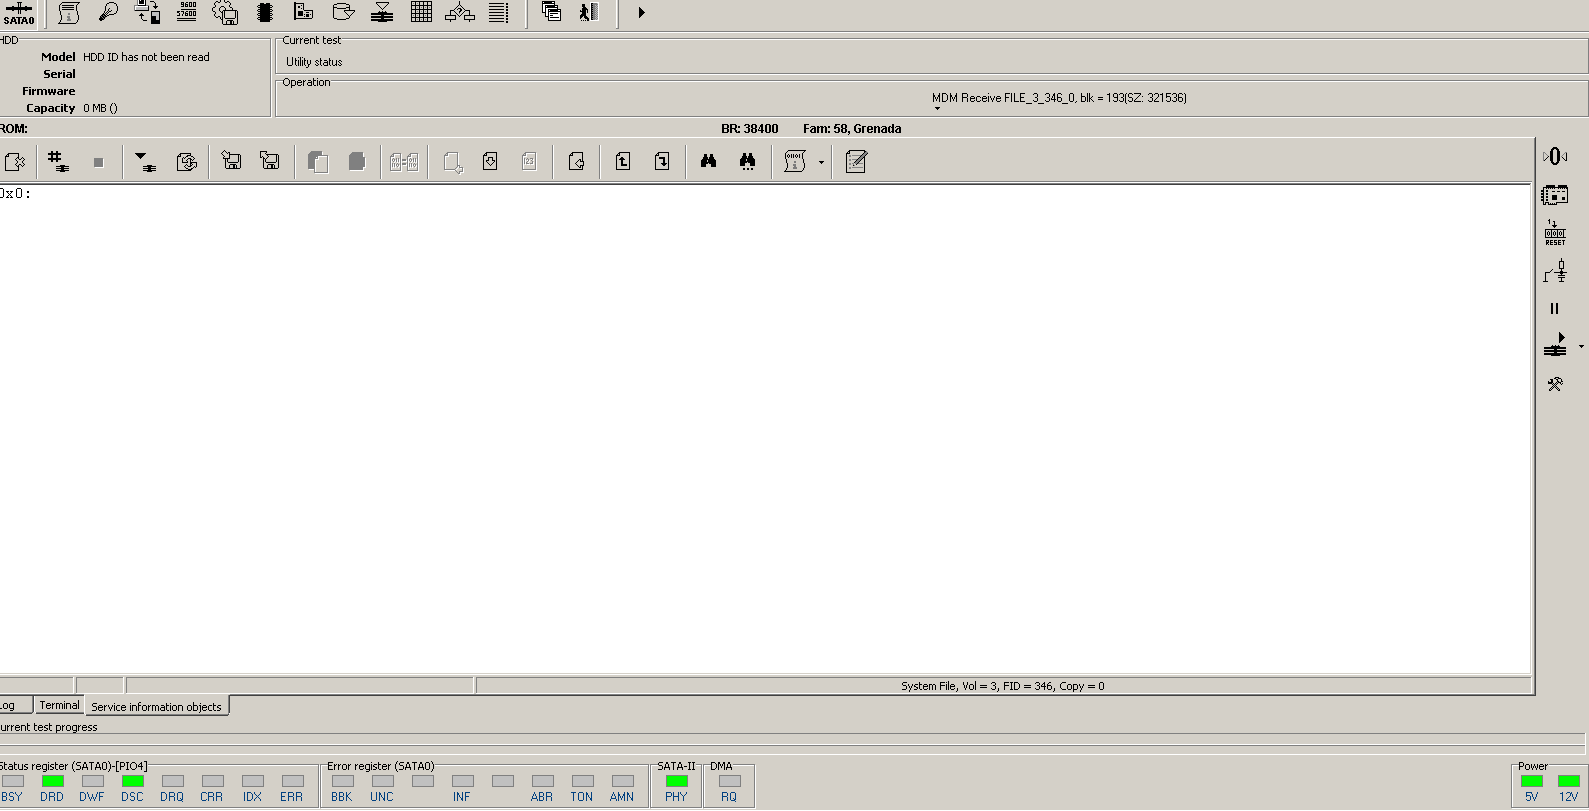Open the flowchart question-mark icon
The height and width of the screenshot is (811, 1589).
point(460,12)
